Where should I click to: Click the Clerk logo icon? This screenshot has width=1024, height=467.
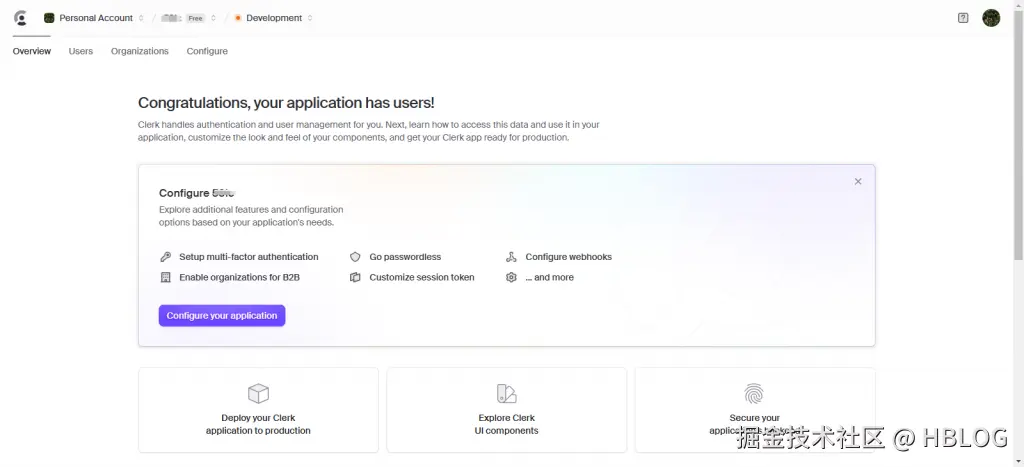pyautogui.click(x=20, y=18)
